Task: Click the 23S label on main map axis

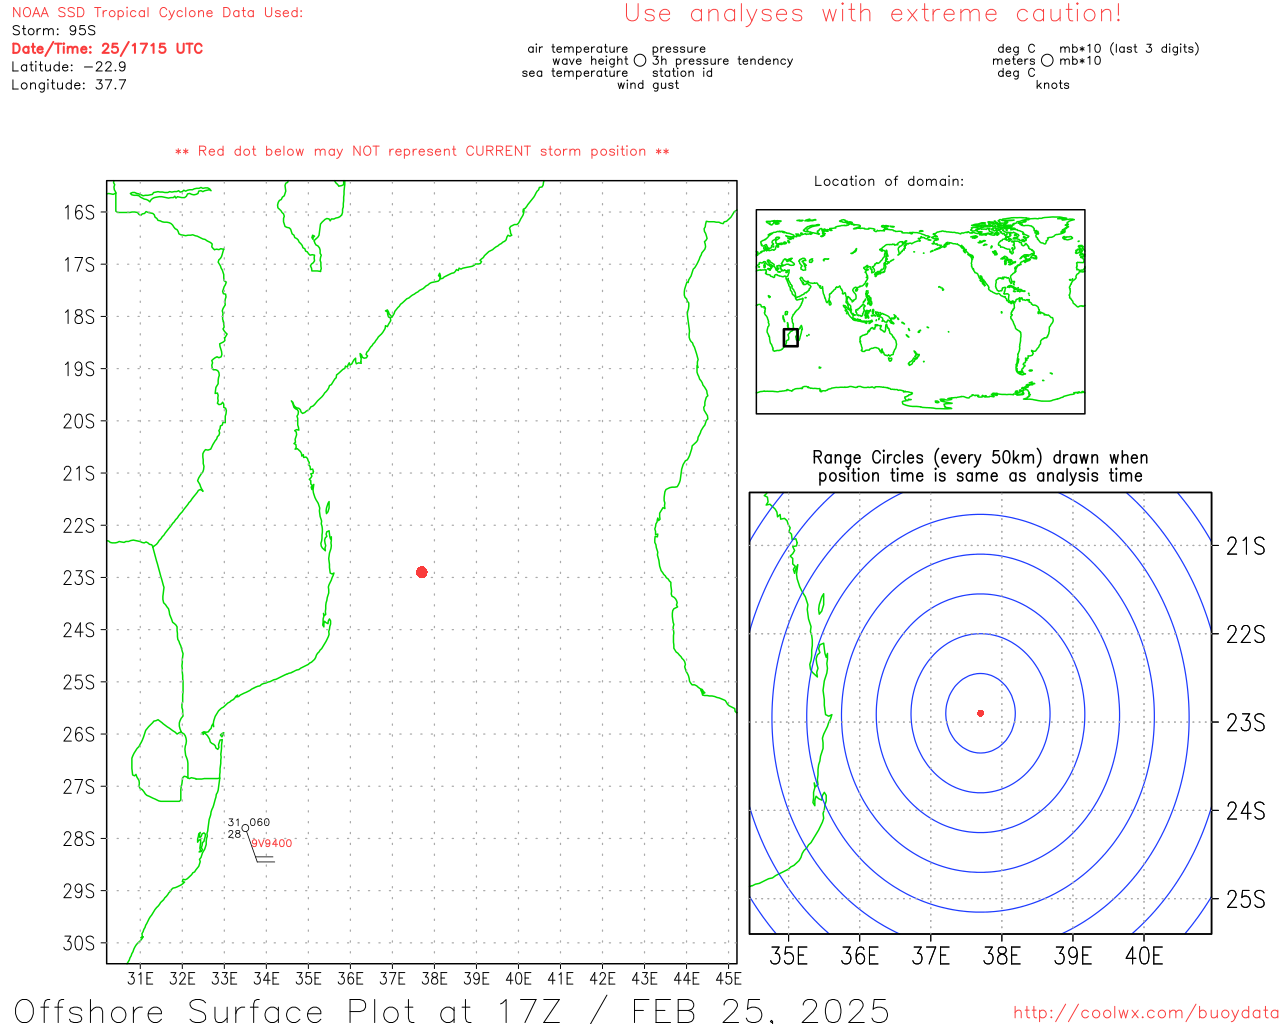Action: [x=79, y=578]
